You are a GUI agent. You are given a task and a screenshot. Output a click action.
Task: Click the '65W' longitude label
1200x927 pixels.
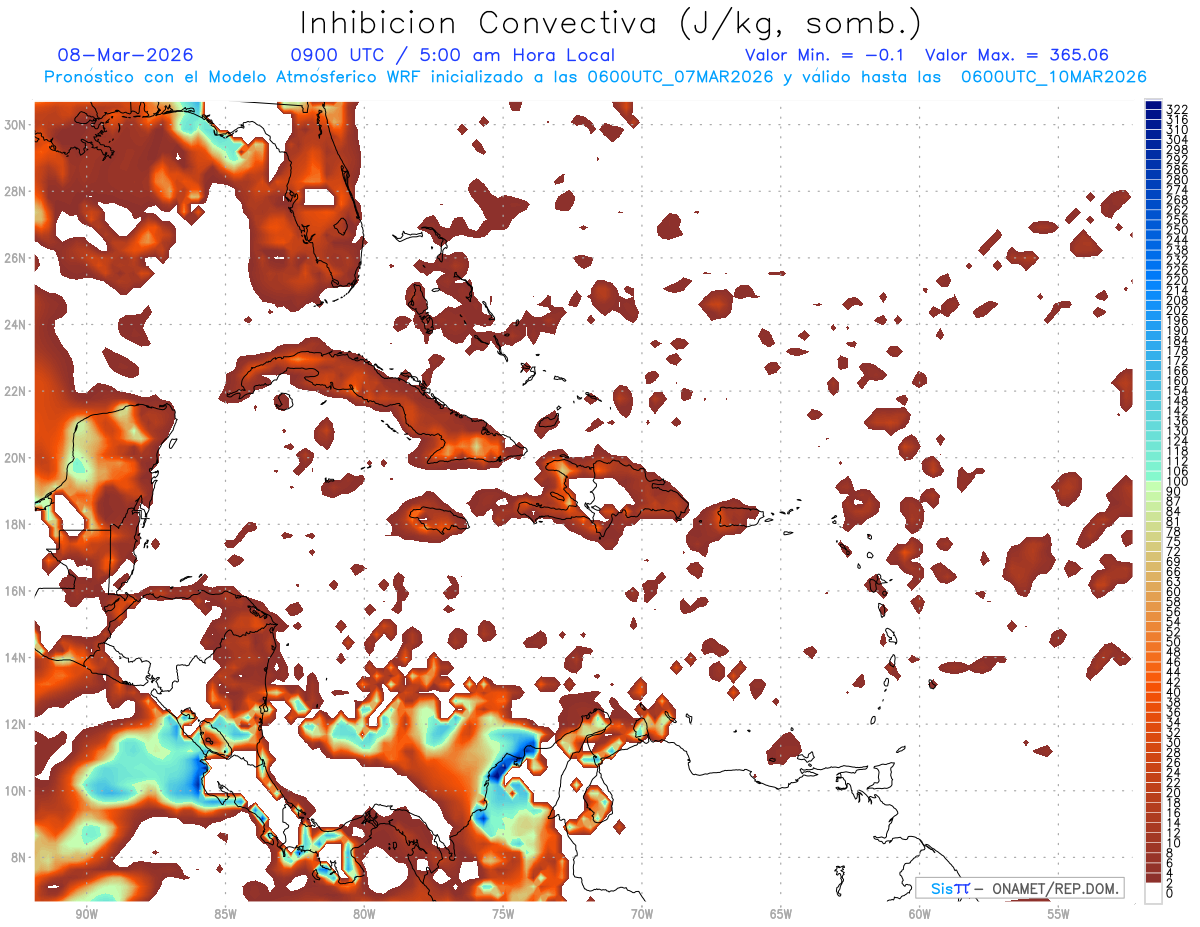(x=781, y=914)
